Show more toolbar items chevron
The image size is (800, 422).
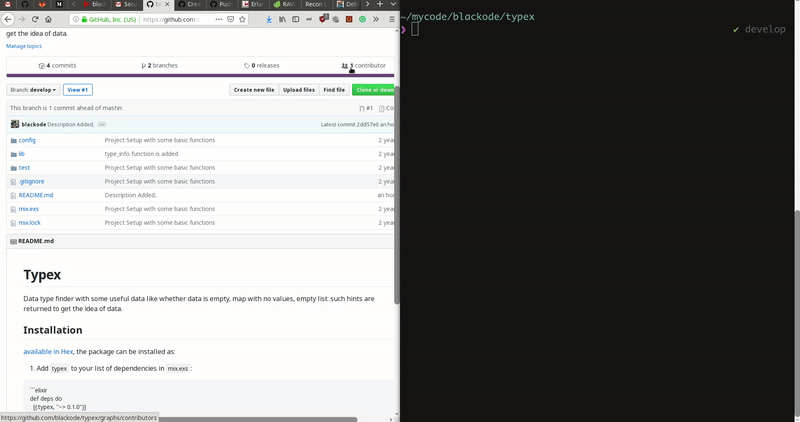(x=376, y=19)
